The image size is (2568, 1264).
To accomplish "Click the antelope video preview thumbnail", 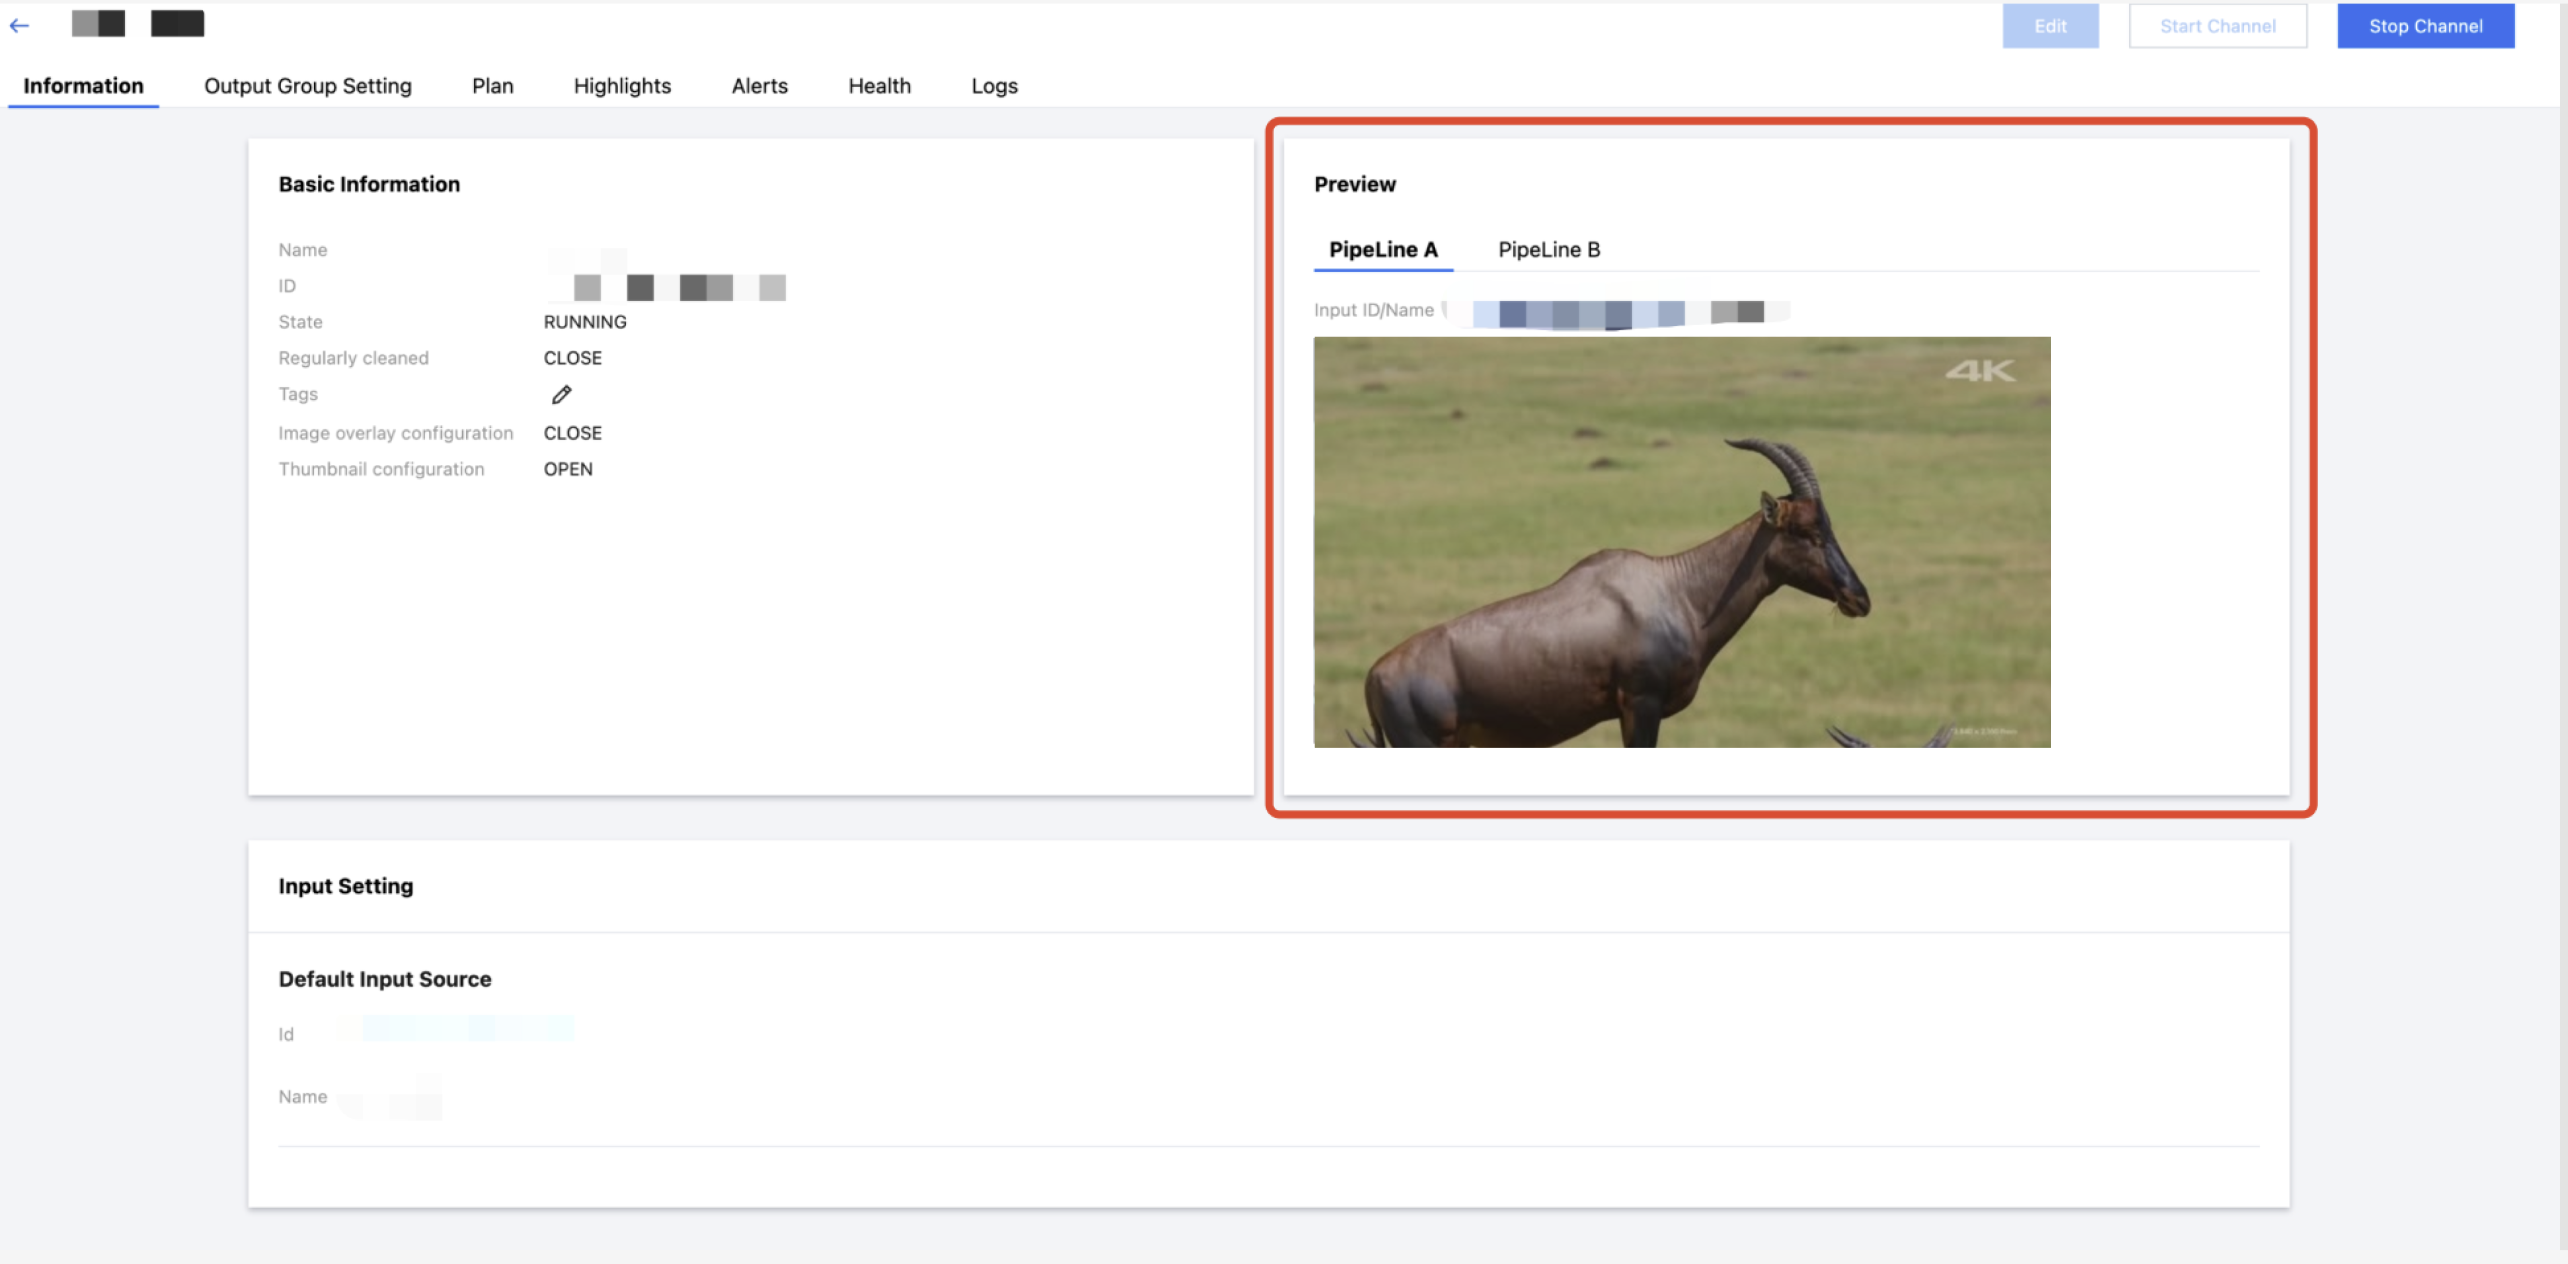I will point(1681,542).
